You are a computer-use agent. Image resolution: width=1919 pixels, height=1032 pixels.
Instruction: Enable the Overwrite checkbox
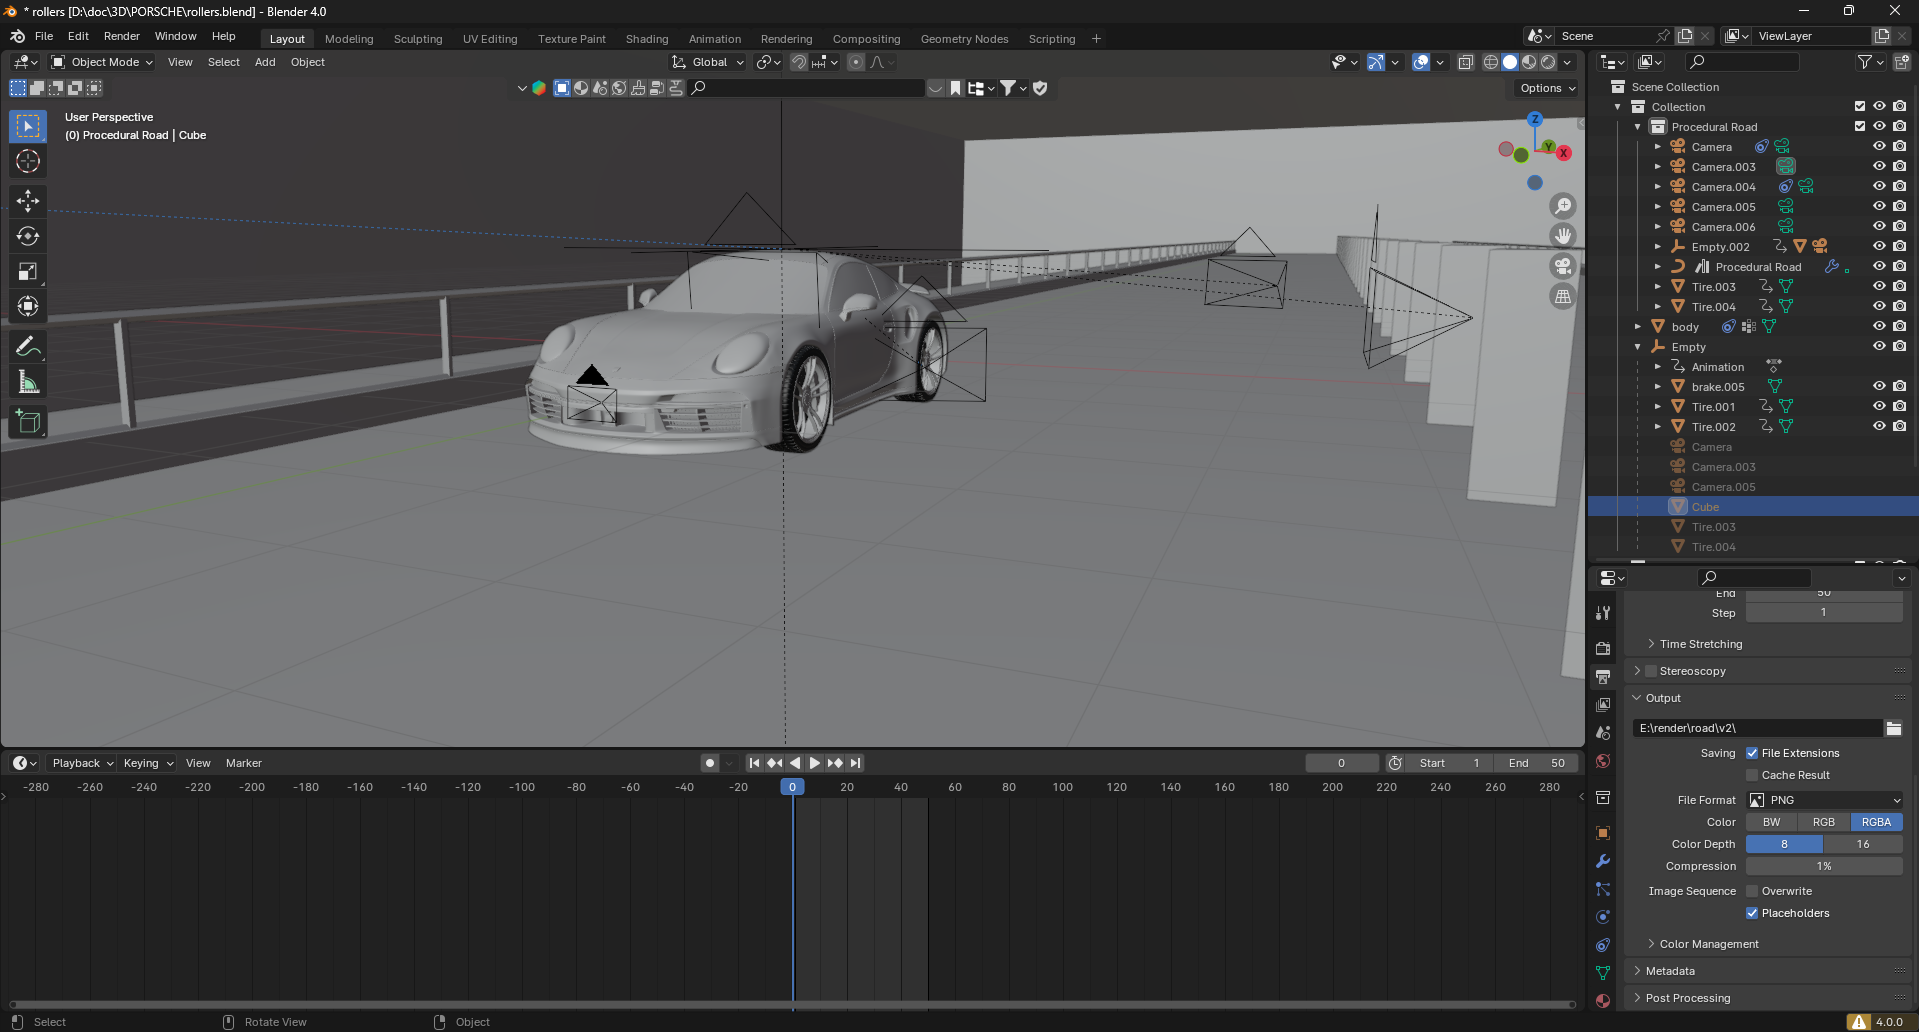coord(1752,891)
